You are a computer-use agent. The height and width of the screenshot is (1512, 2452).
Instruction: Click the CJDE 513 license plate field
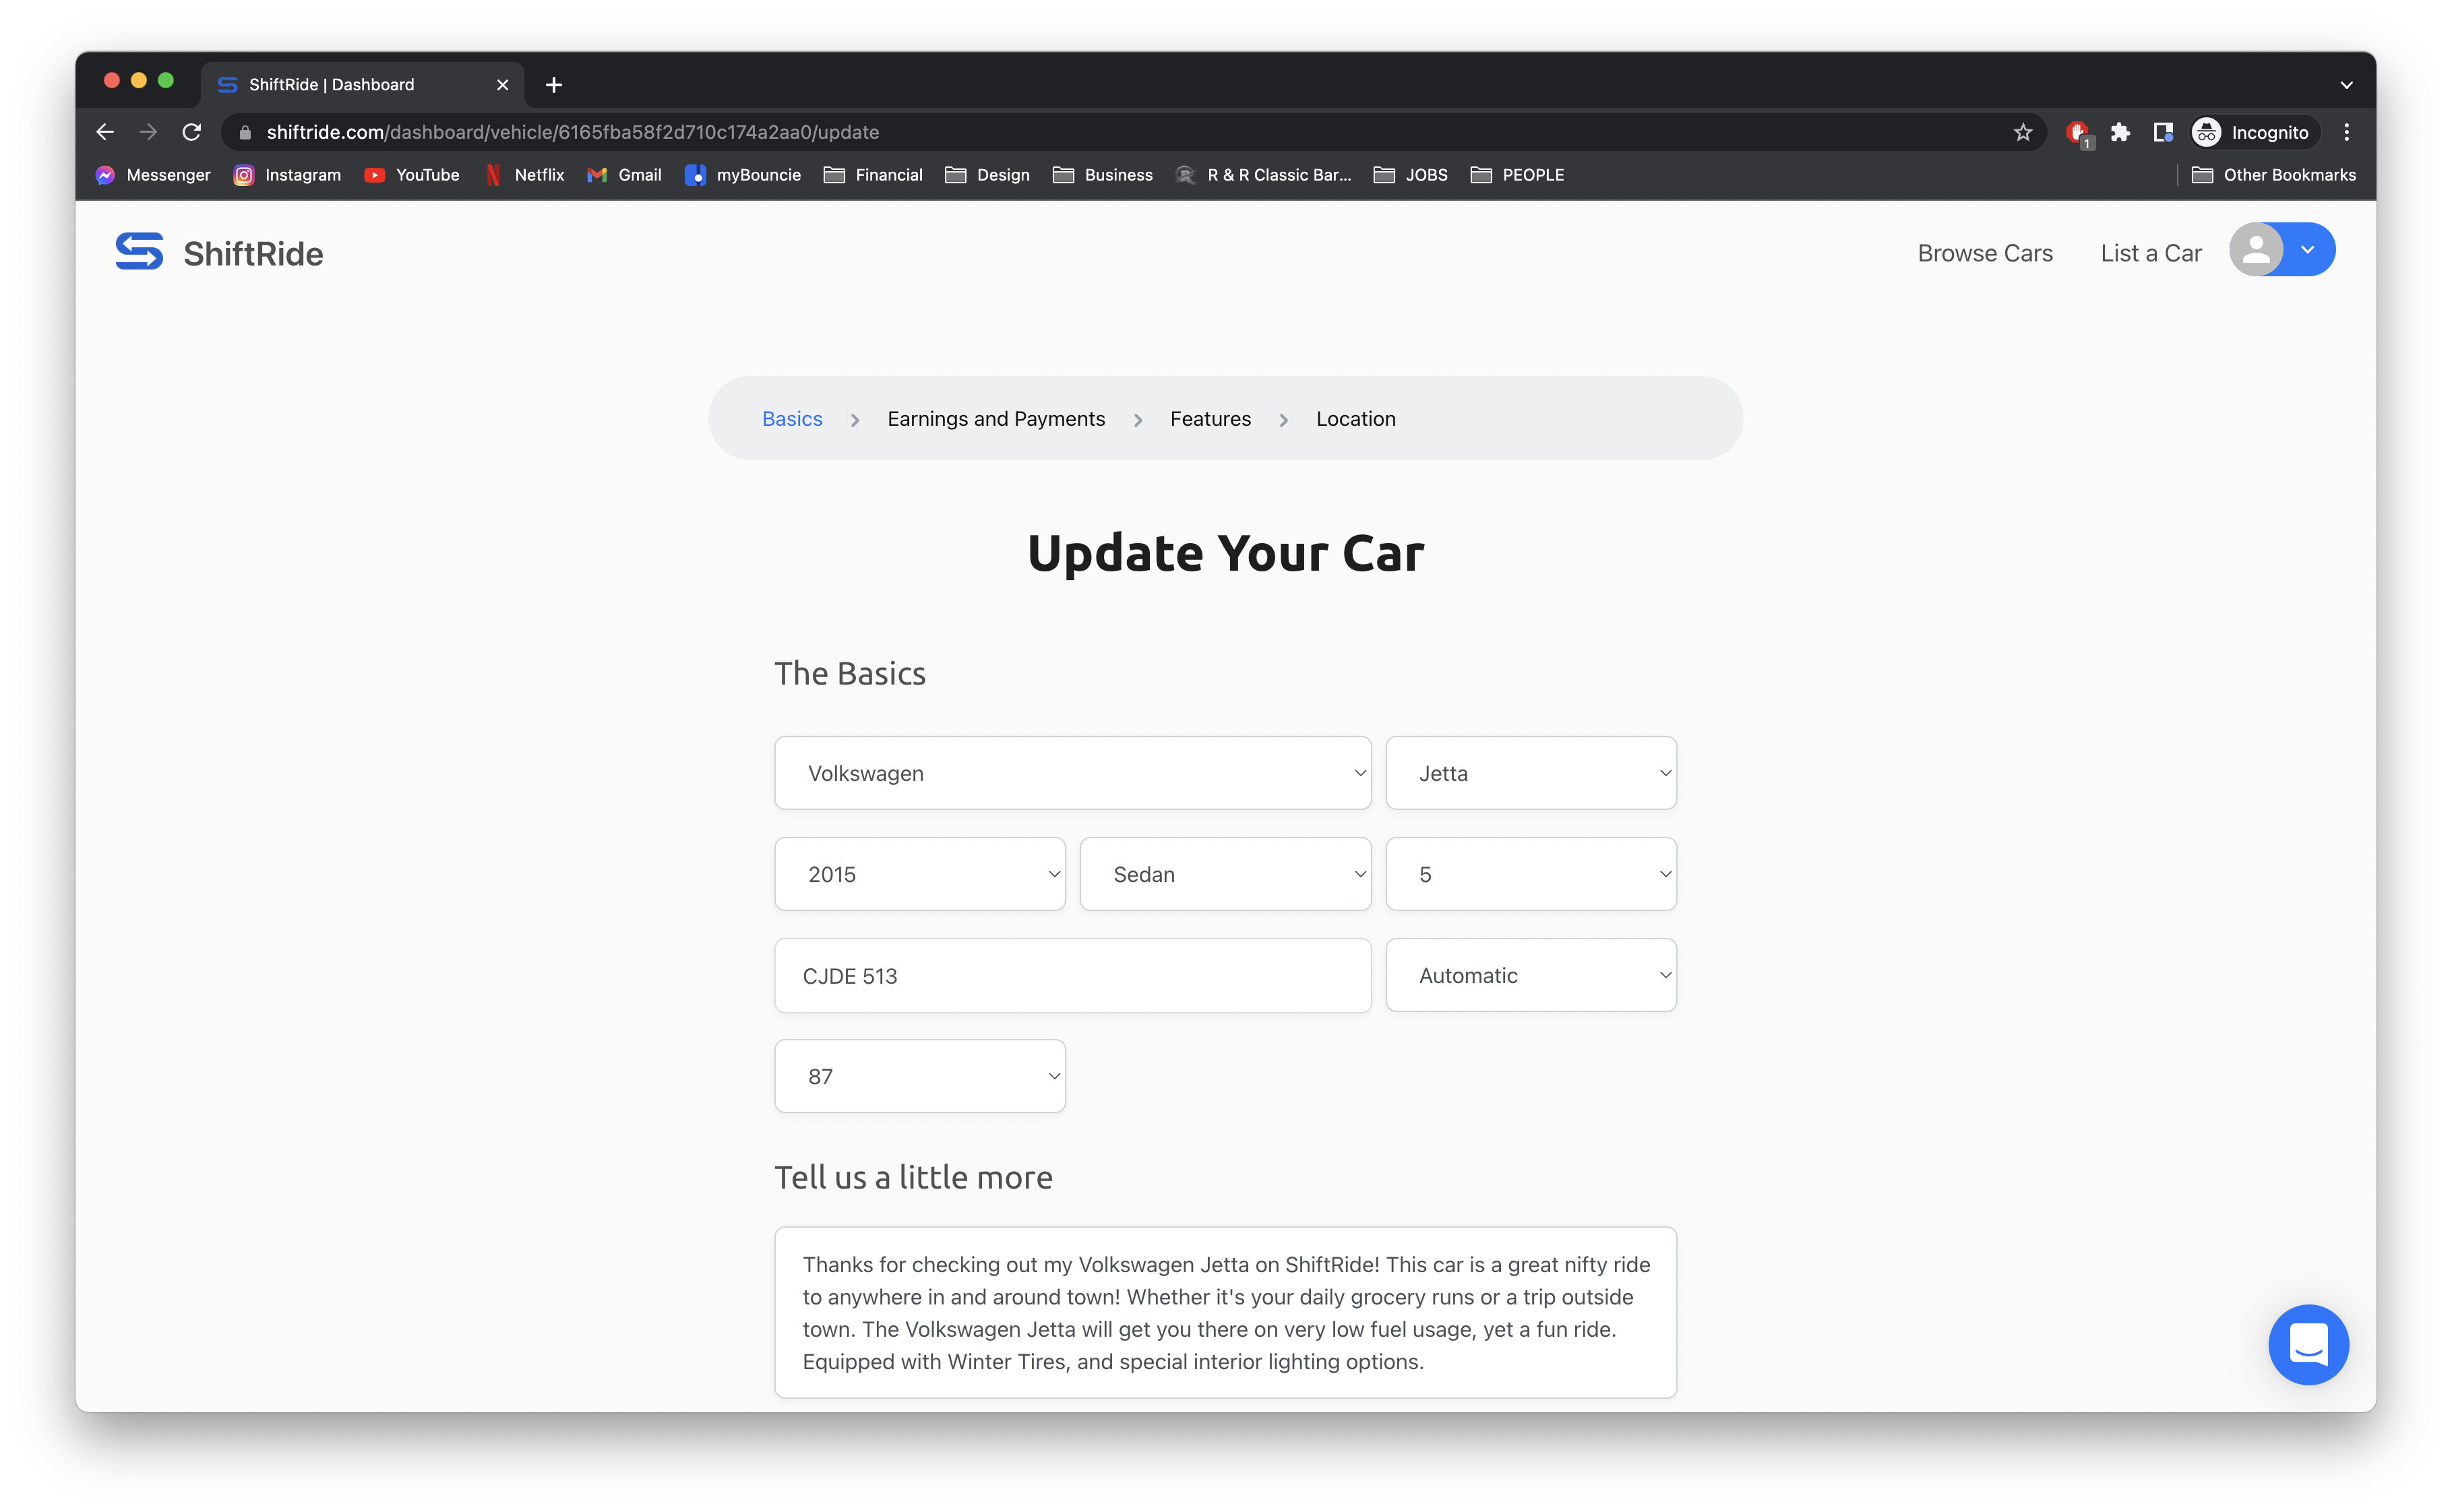pos(1072,975)
